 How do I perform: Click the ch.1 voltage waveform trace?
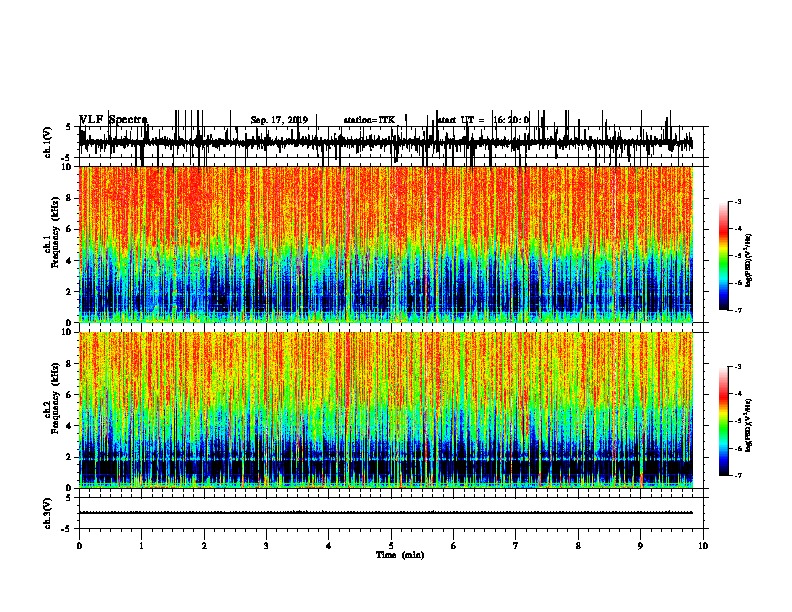point(386,142)
